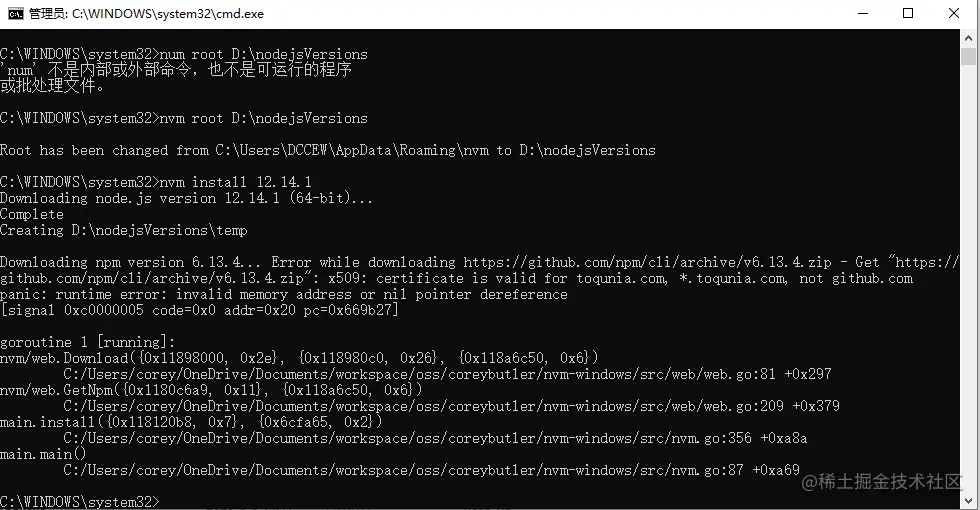
Task: Click the 'nvm install 12.14.1' command line
Action: click(x=235, y=182)
